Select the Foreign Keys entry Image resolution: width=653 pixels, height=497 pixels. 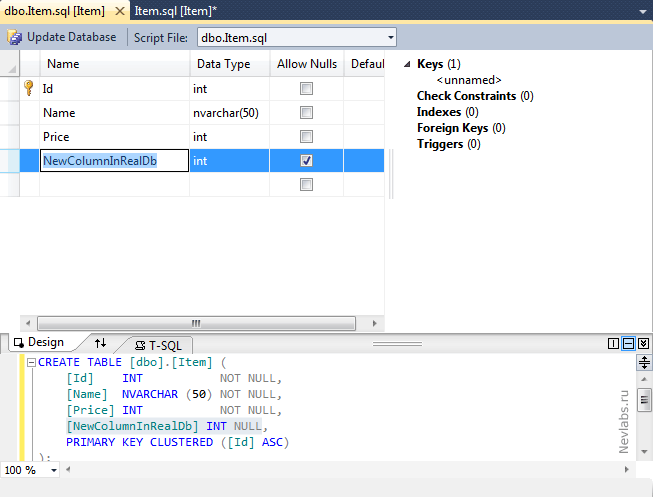(454, 128)
